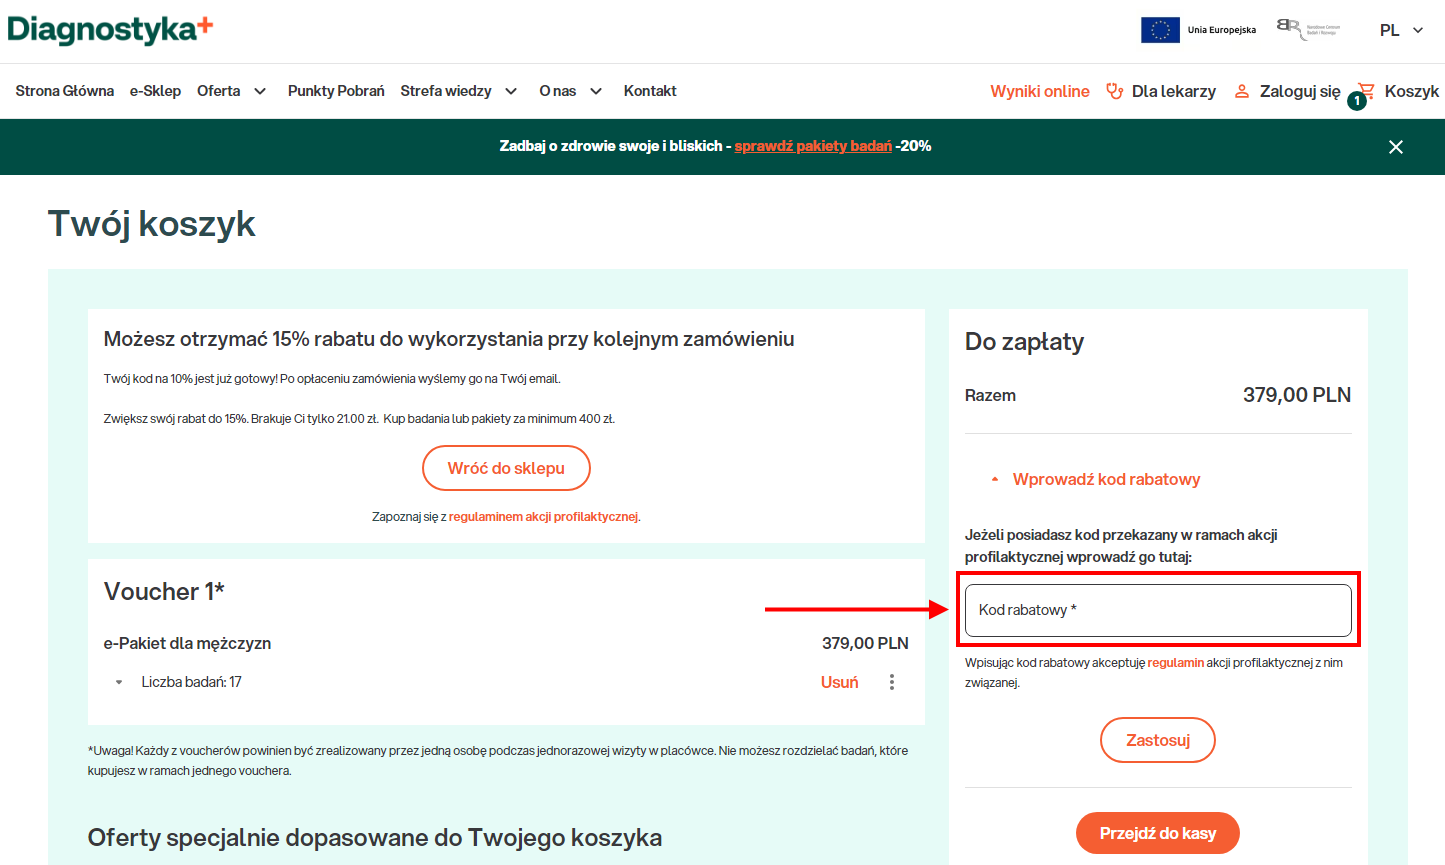Viewport: 1445px width, 865px height.
Task: Click Dla lekarzy text
Action: click(1174, 91)
